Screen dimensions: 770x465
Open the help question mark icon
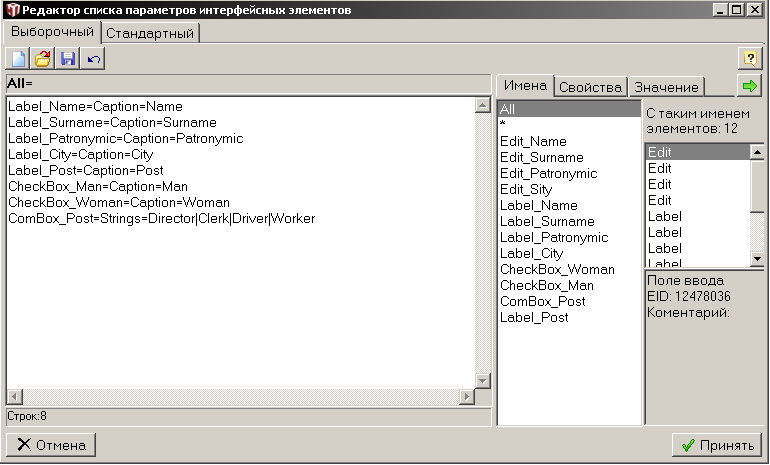(750, 59)
